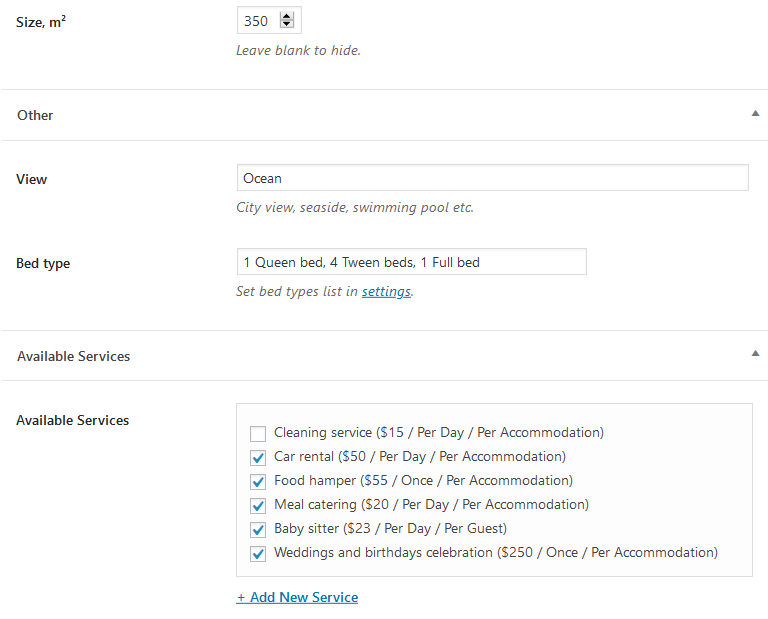Click the Cleaning service label text

438,433
